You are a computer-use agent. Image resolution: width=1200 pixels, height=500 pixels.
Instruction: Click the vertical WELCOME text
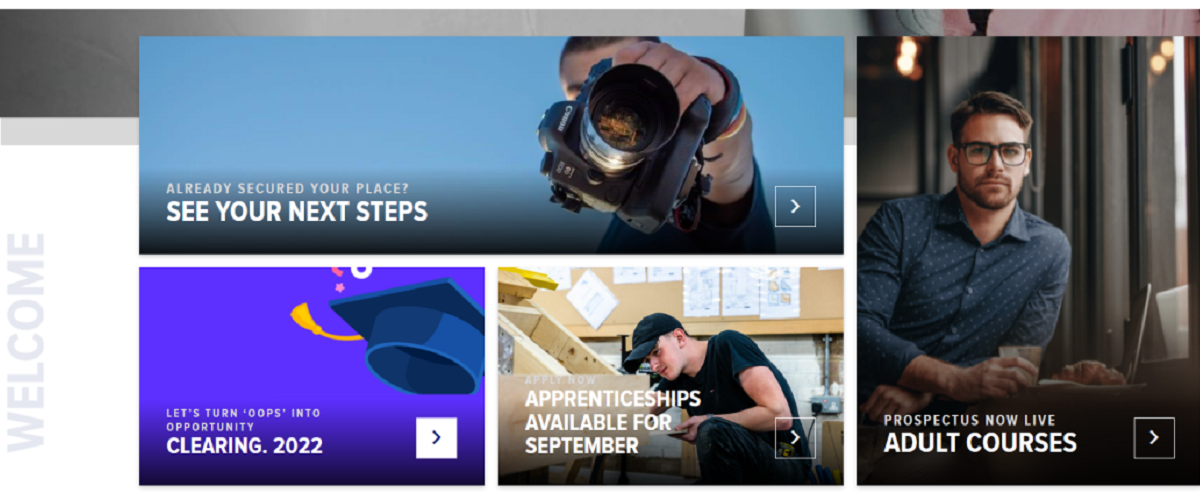pyautogui.click(x=27, y=342)
